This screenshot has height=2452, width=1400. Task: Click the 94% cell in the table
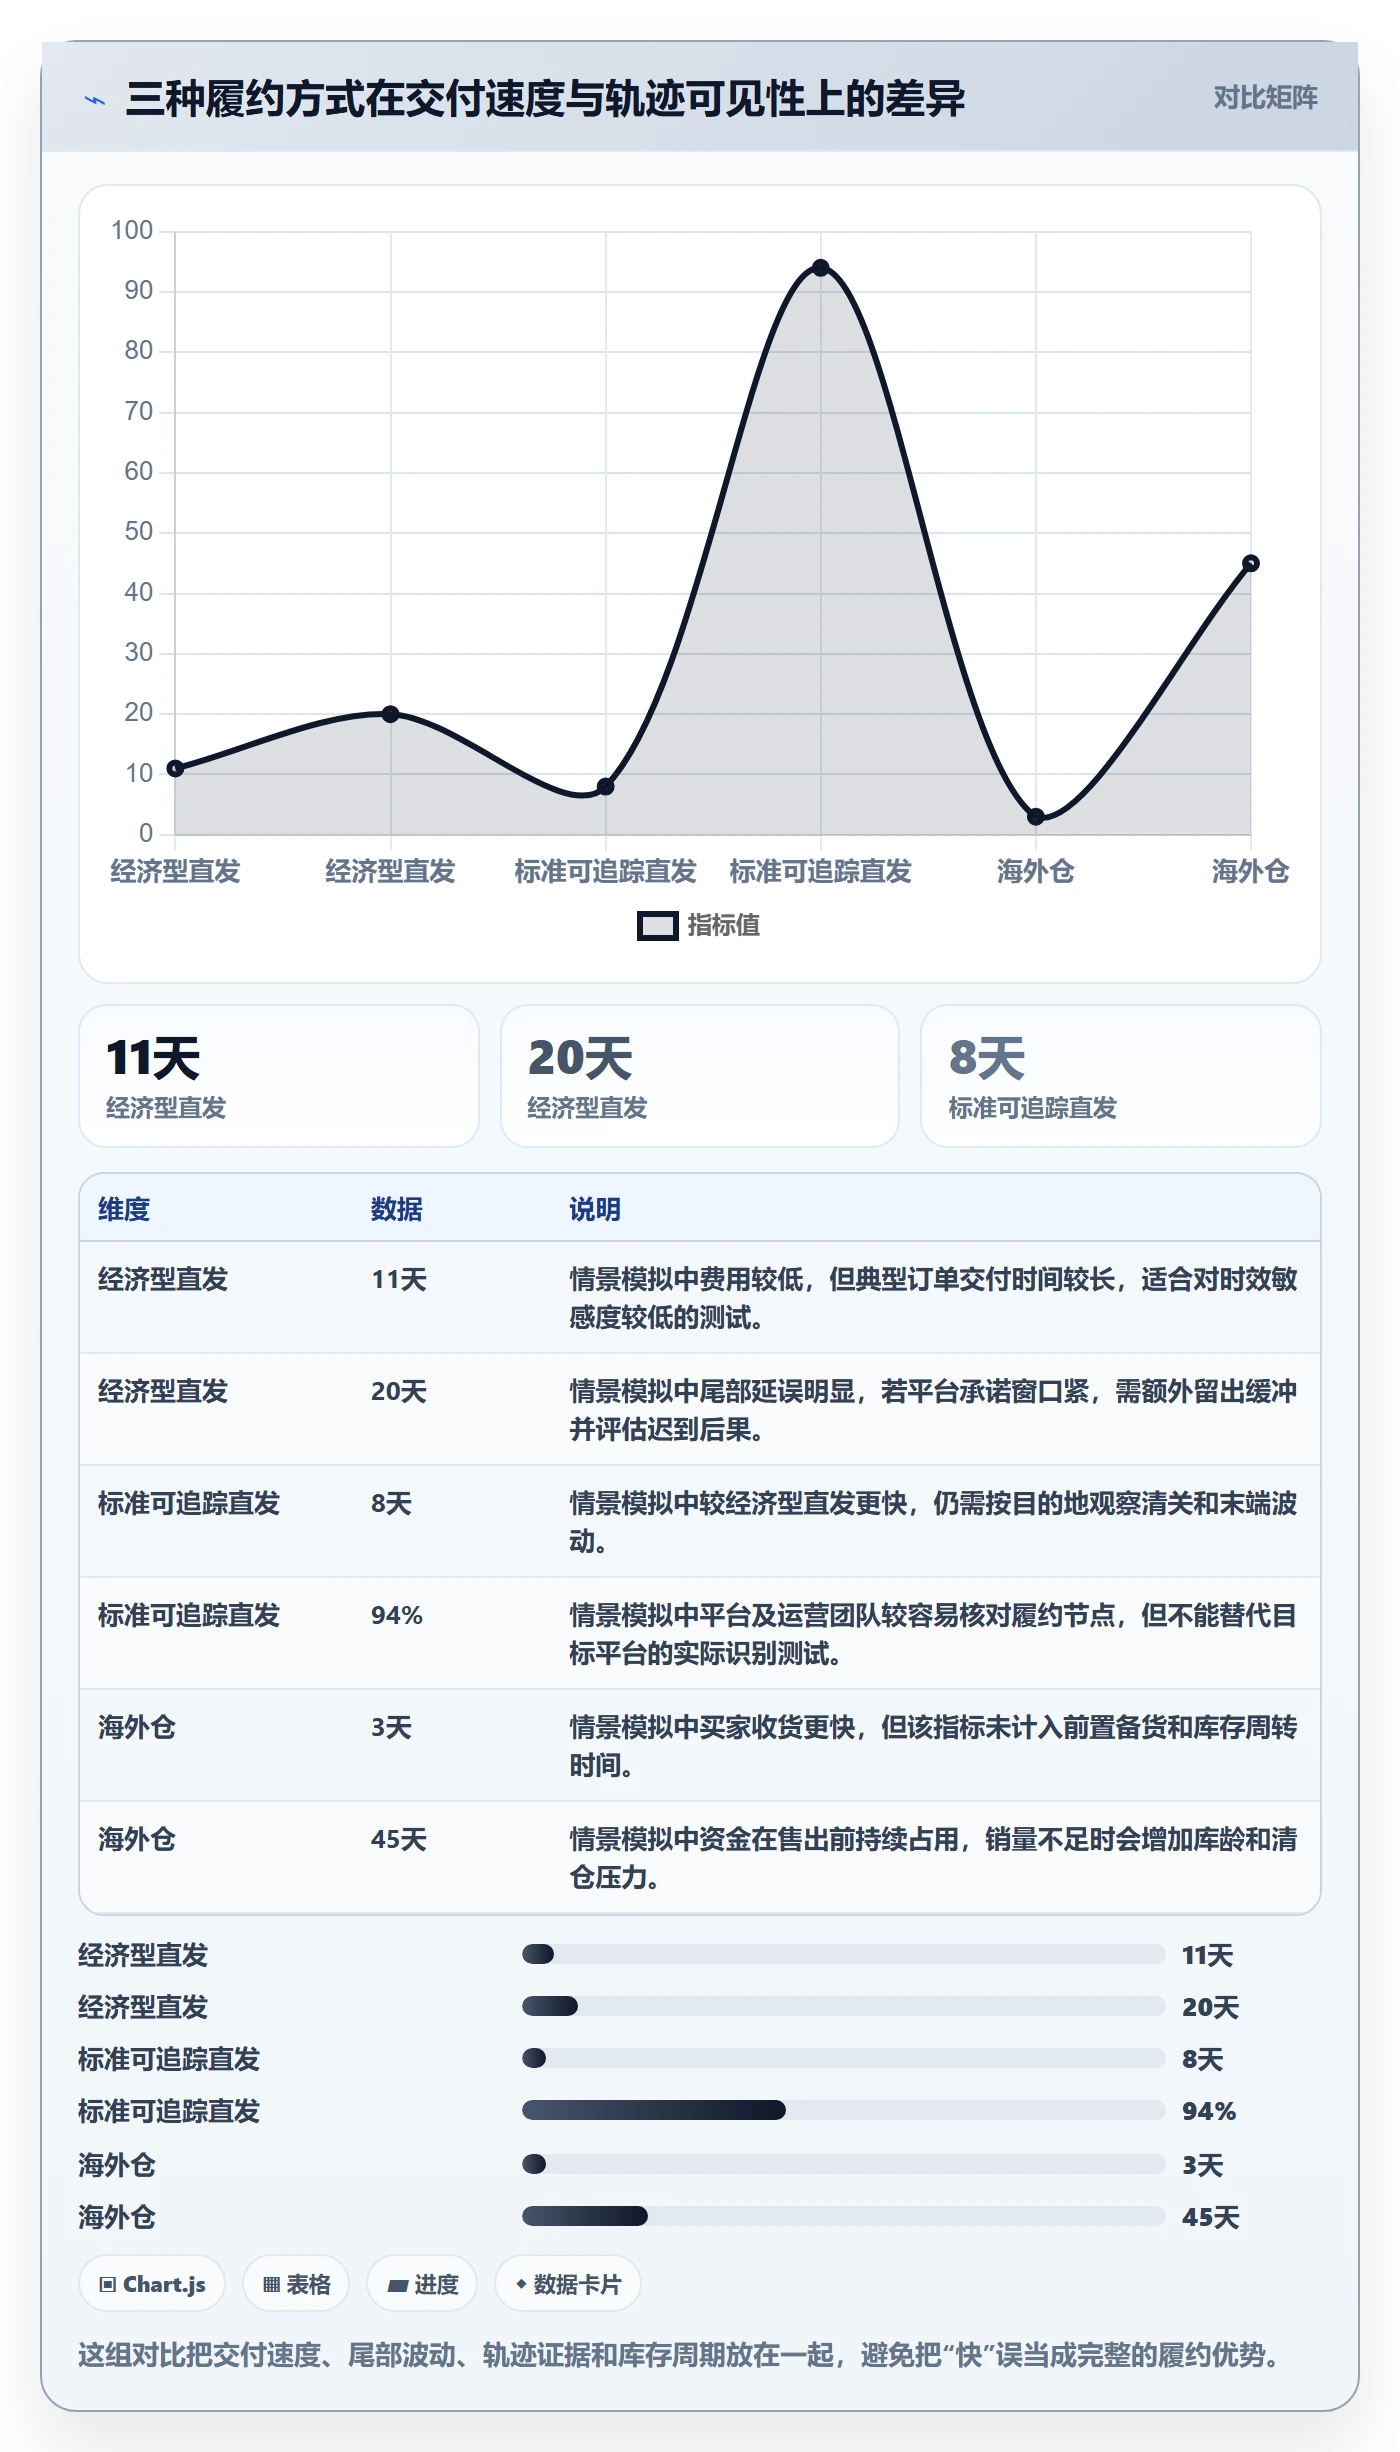click(397, 1615)
